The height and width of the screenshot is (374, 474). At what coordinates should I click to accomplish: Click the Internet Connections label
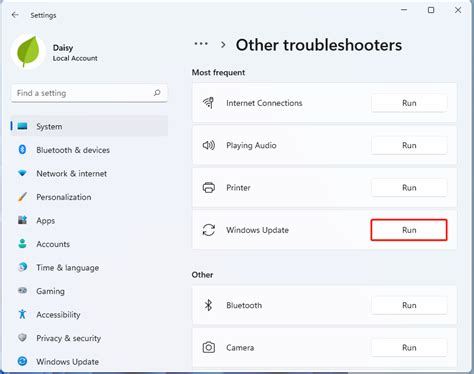click(x=264, y=103)
